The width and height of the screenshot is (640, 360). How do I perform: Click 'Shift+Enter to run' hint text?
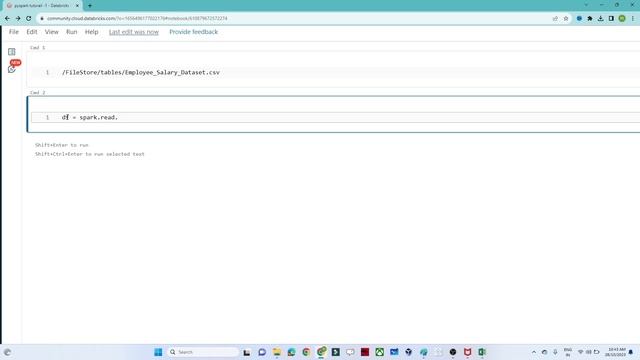tap(62, 145)
